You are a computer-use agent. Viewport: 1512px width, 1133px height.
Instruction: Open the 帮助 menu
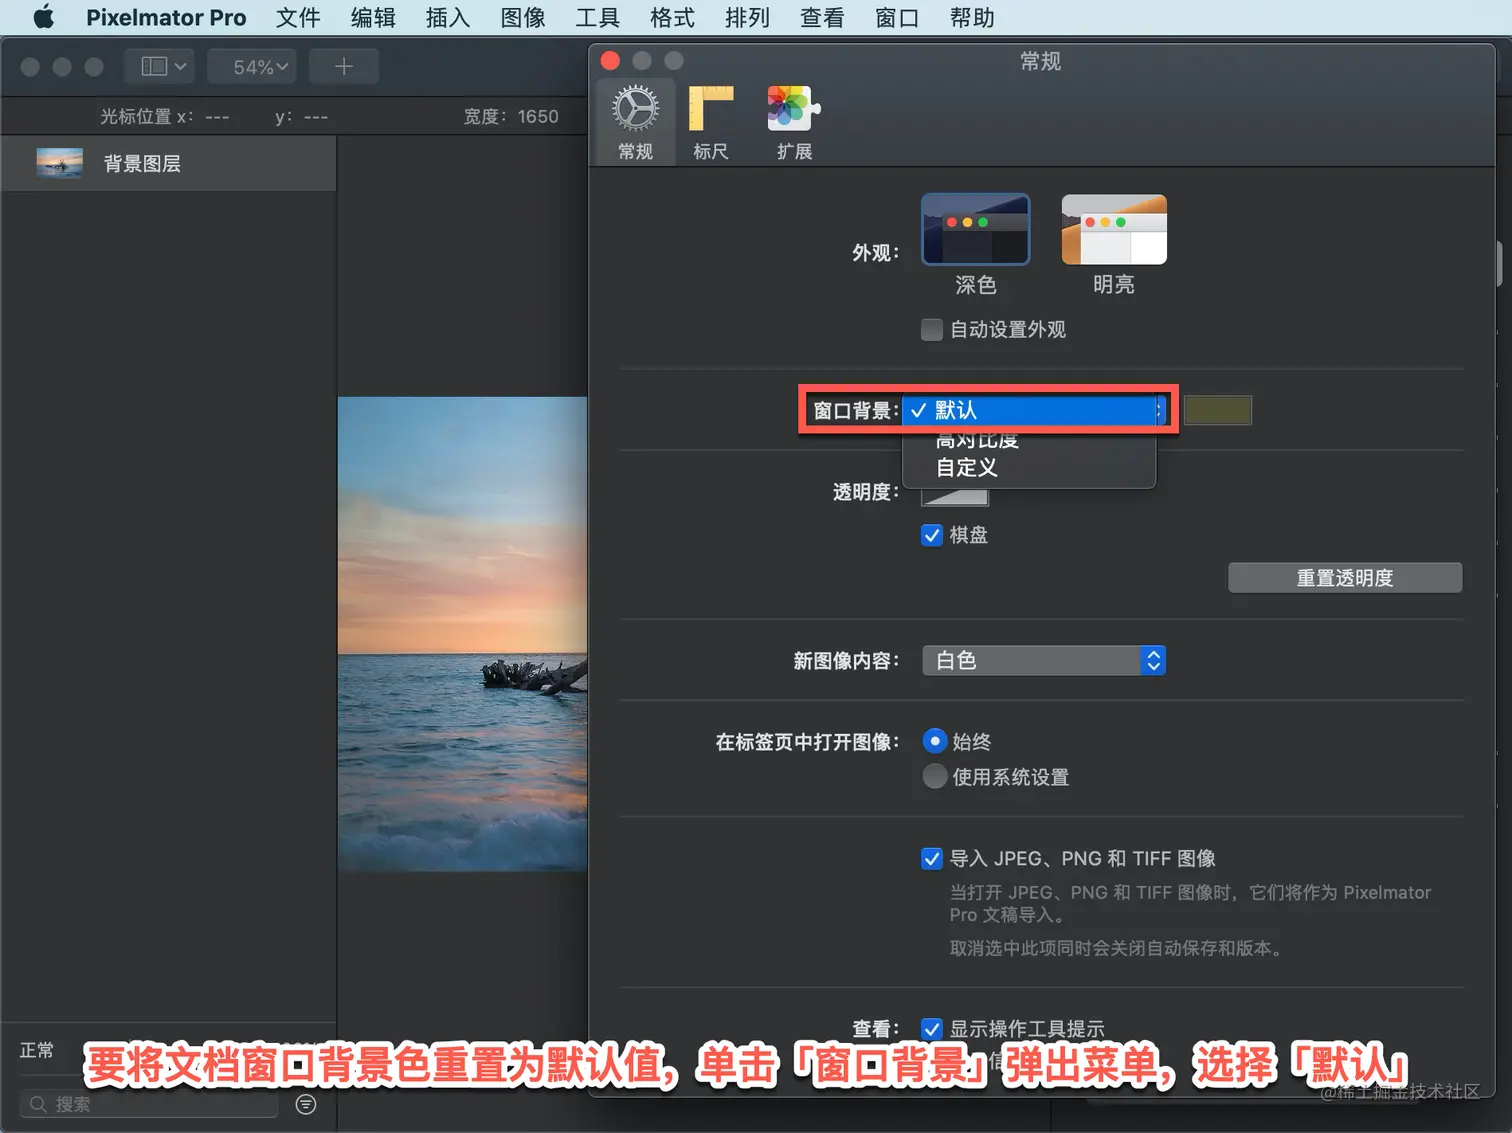(x=972, y=17)
